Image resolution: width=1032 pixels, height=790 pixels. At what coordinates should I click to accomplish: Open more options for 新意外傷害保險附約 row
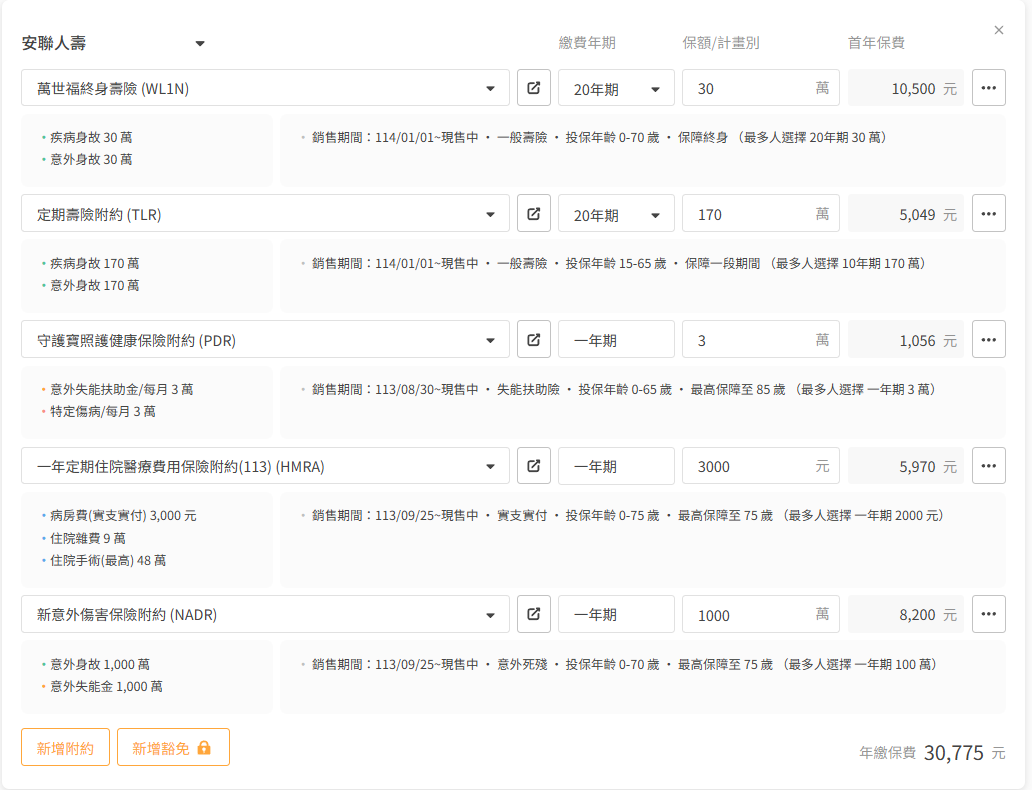click(988, 614)
